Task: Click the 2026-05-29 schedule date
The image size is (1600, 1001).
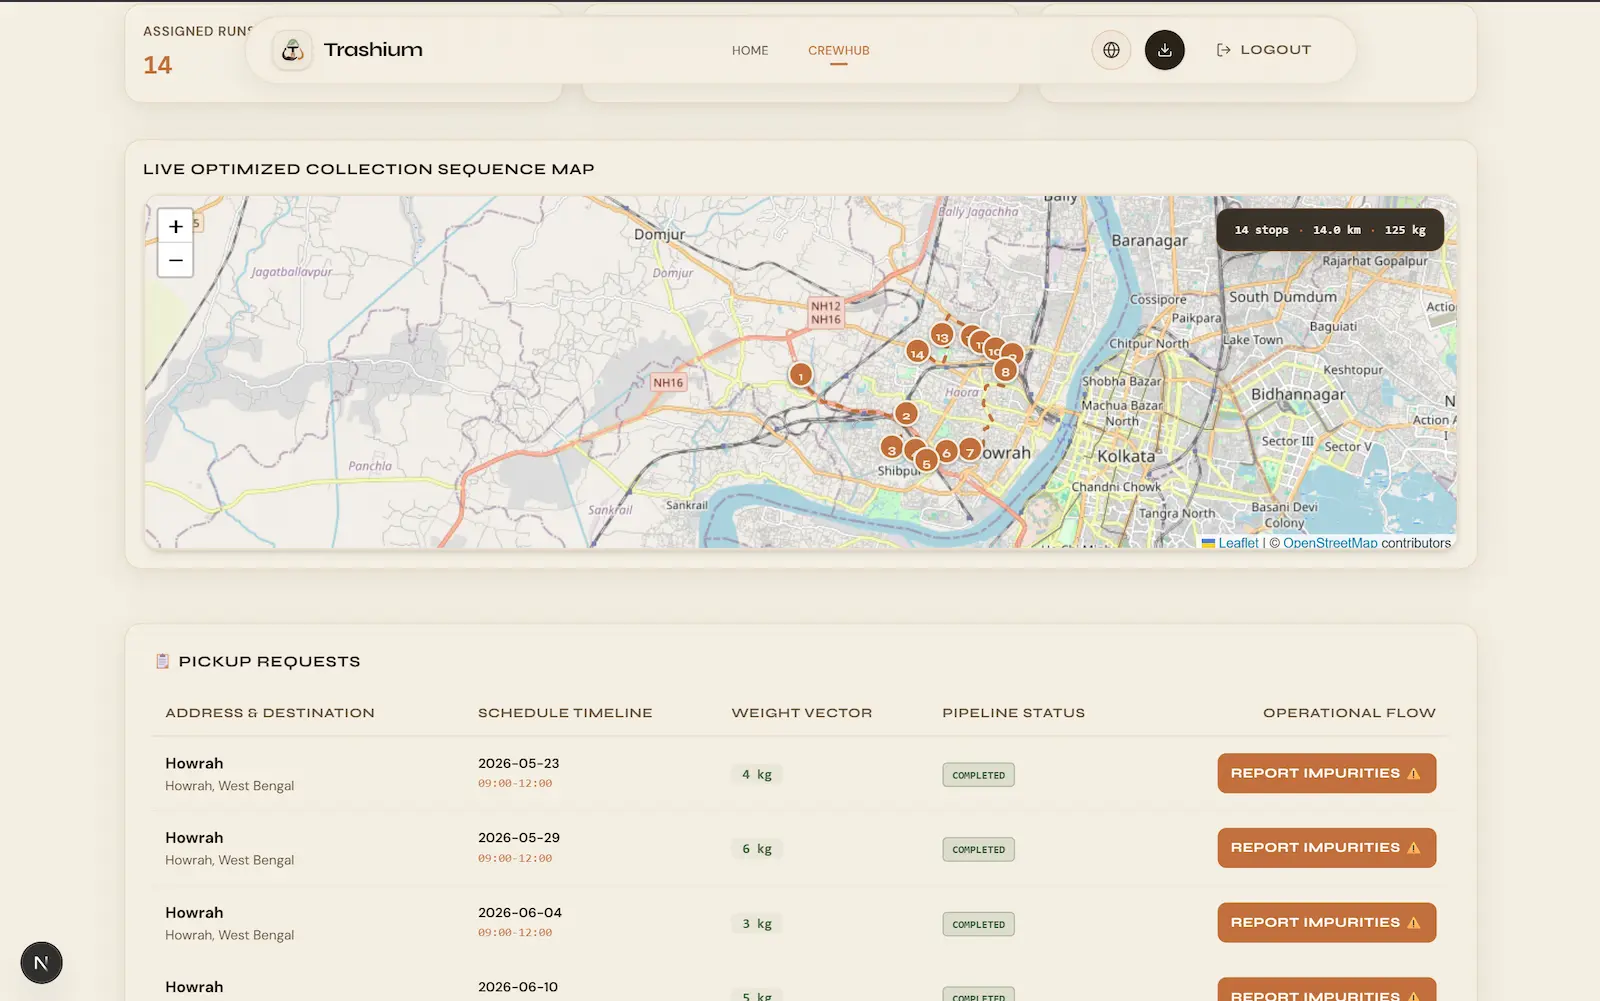Action: point(519,838)
